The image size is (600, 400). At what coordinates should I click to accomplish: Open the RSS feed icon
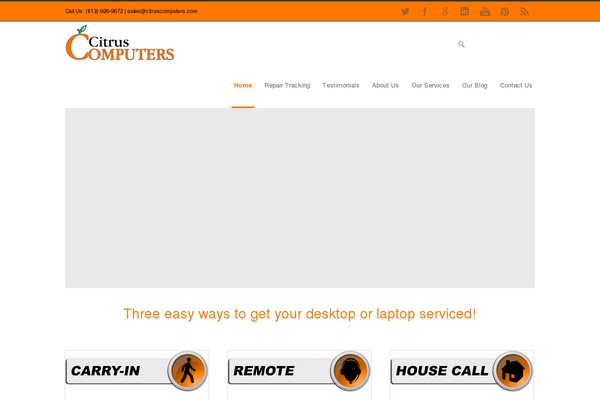click(525, 12)
